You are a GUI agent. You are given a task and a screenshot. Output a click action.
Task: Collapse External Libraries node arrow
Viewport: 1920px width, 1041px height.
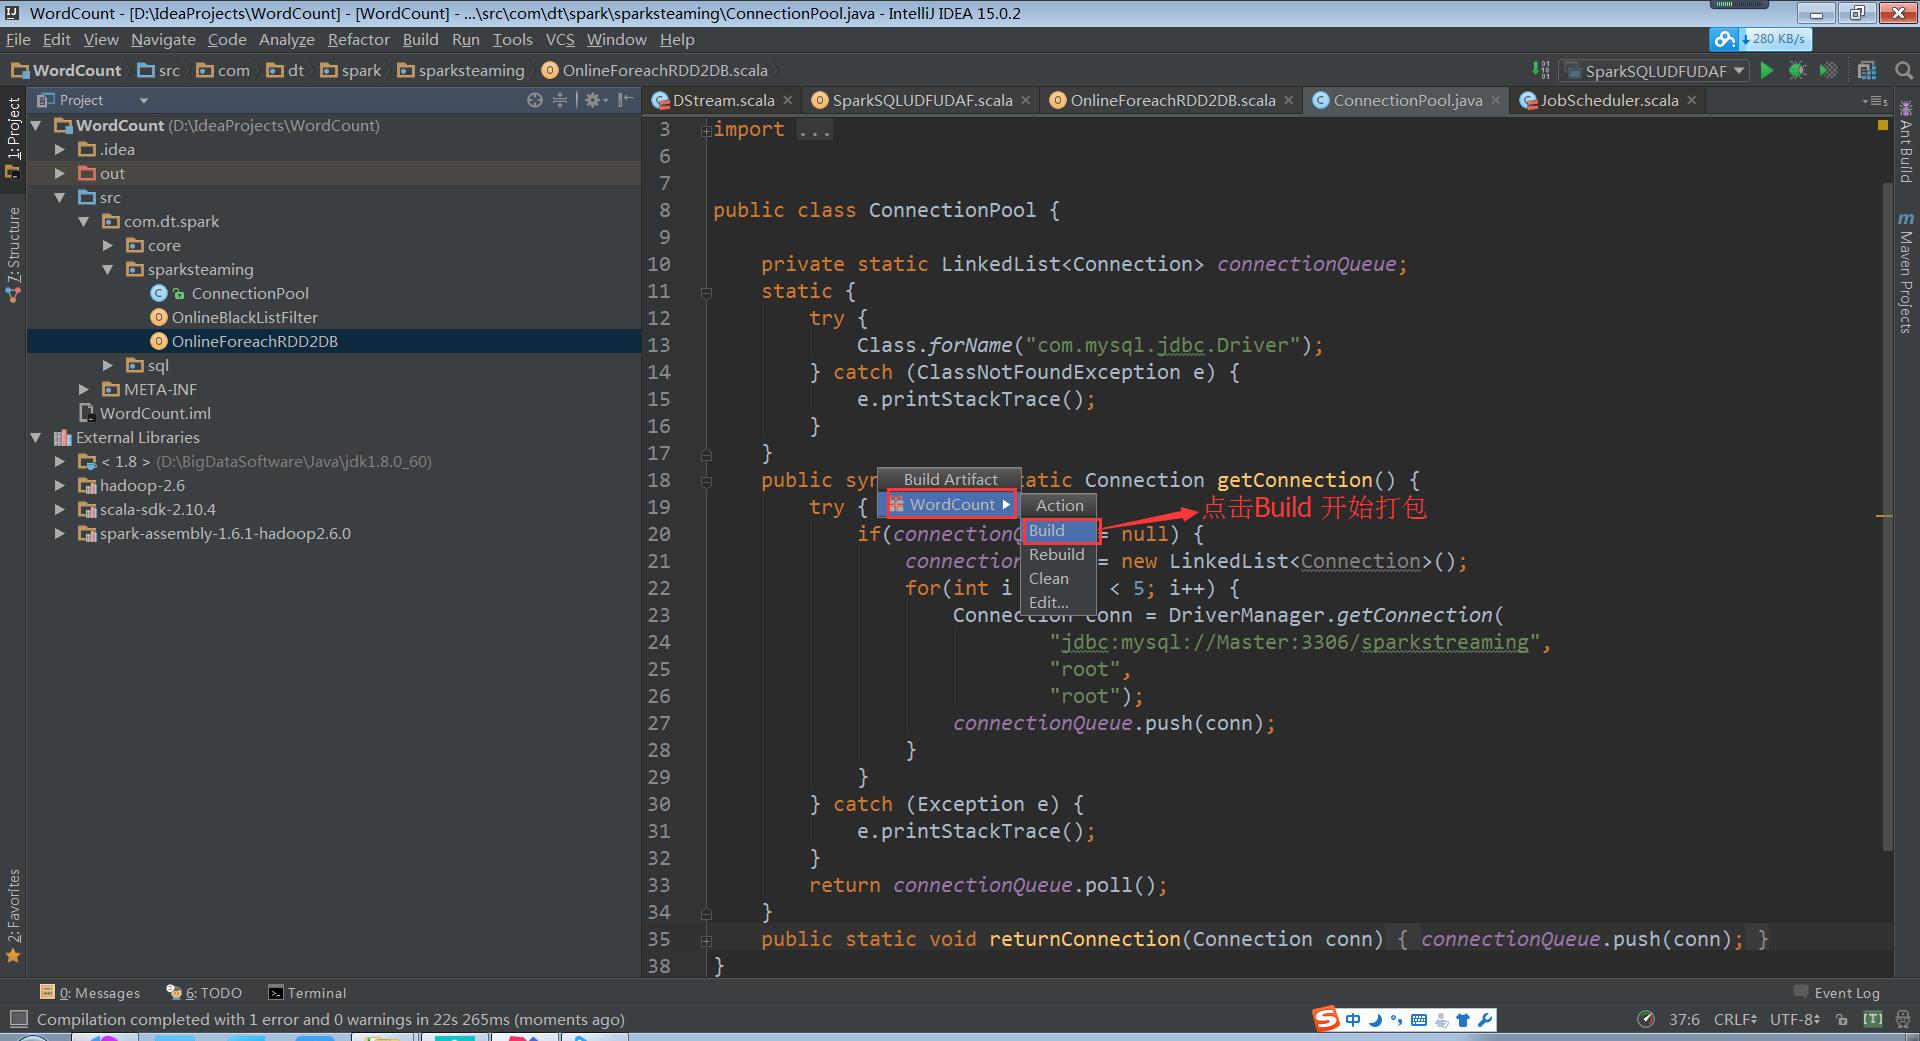point(36,437)
